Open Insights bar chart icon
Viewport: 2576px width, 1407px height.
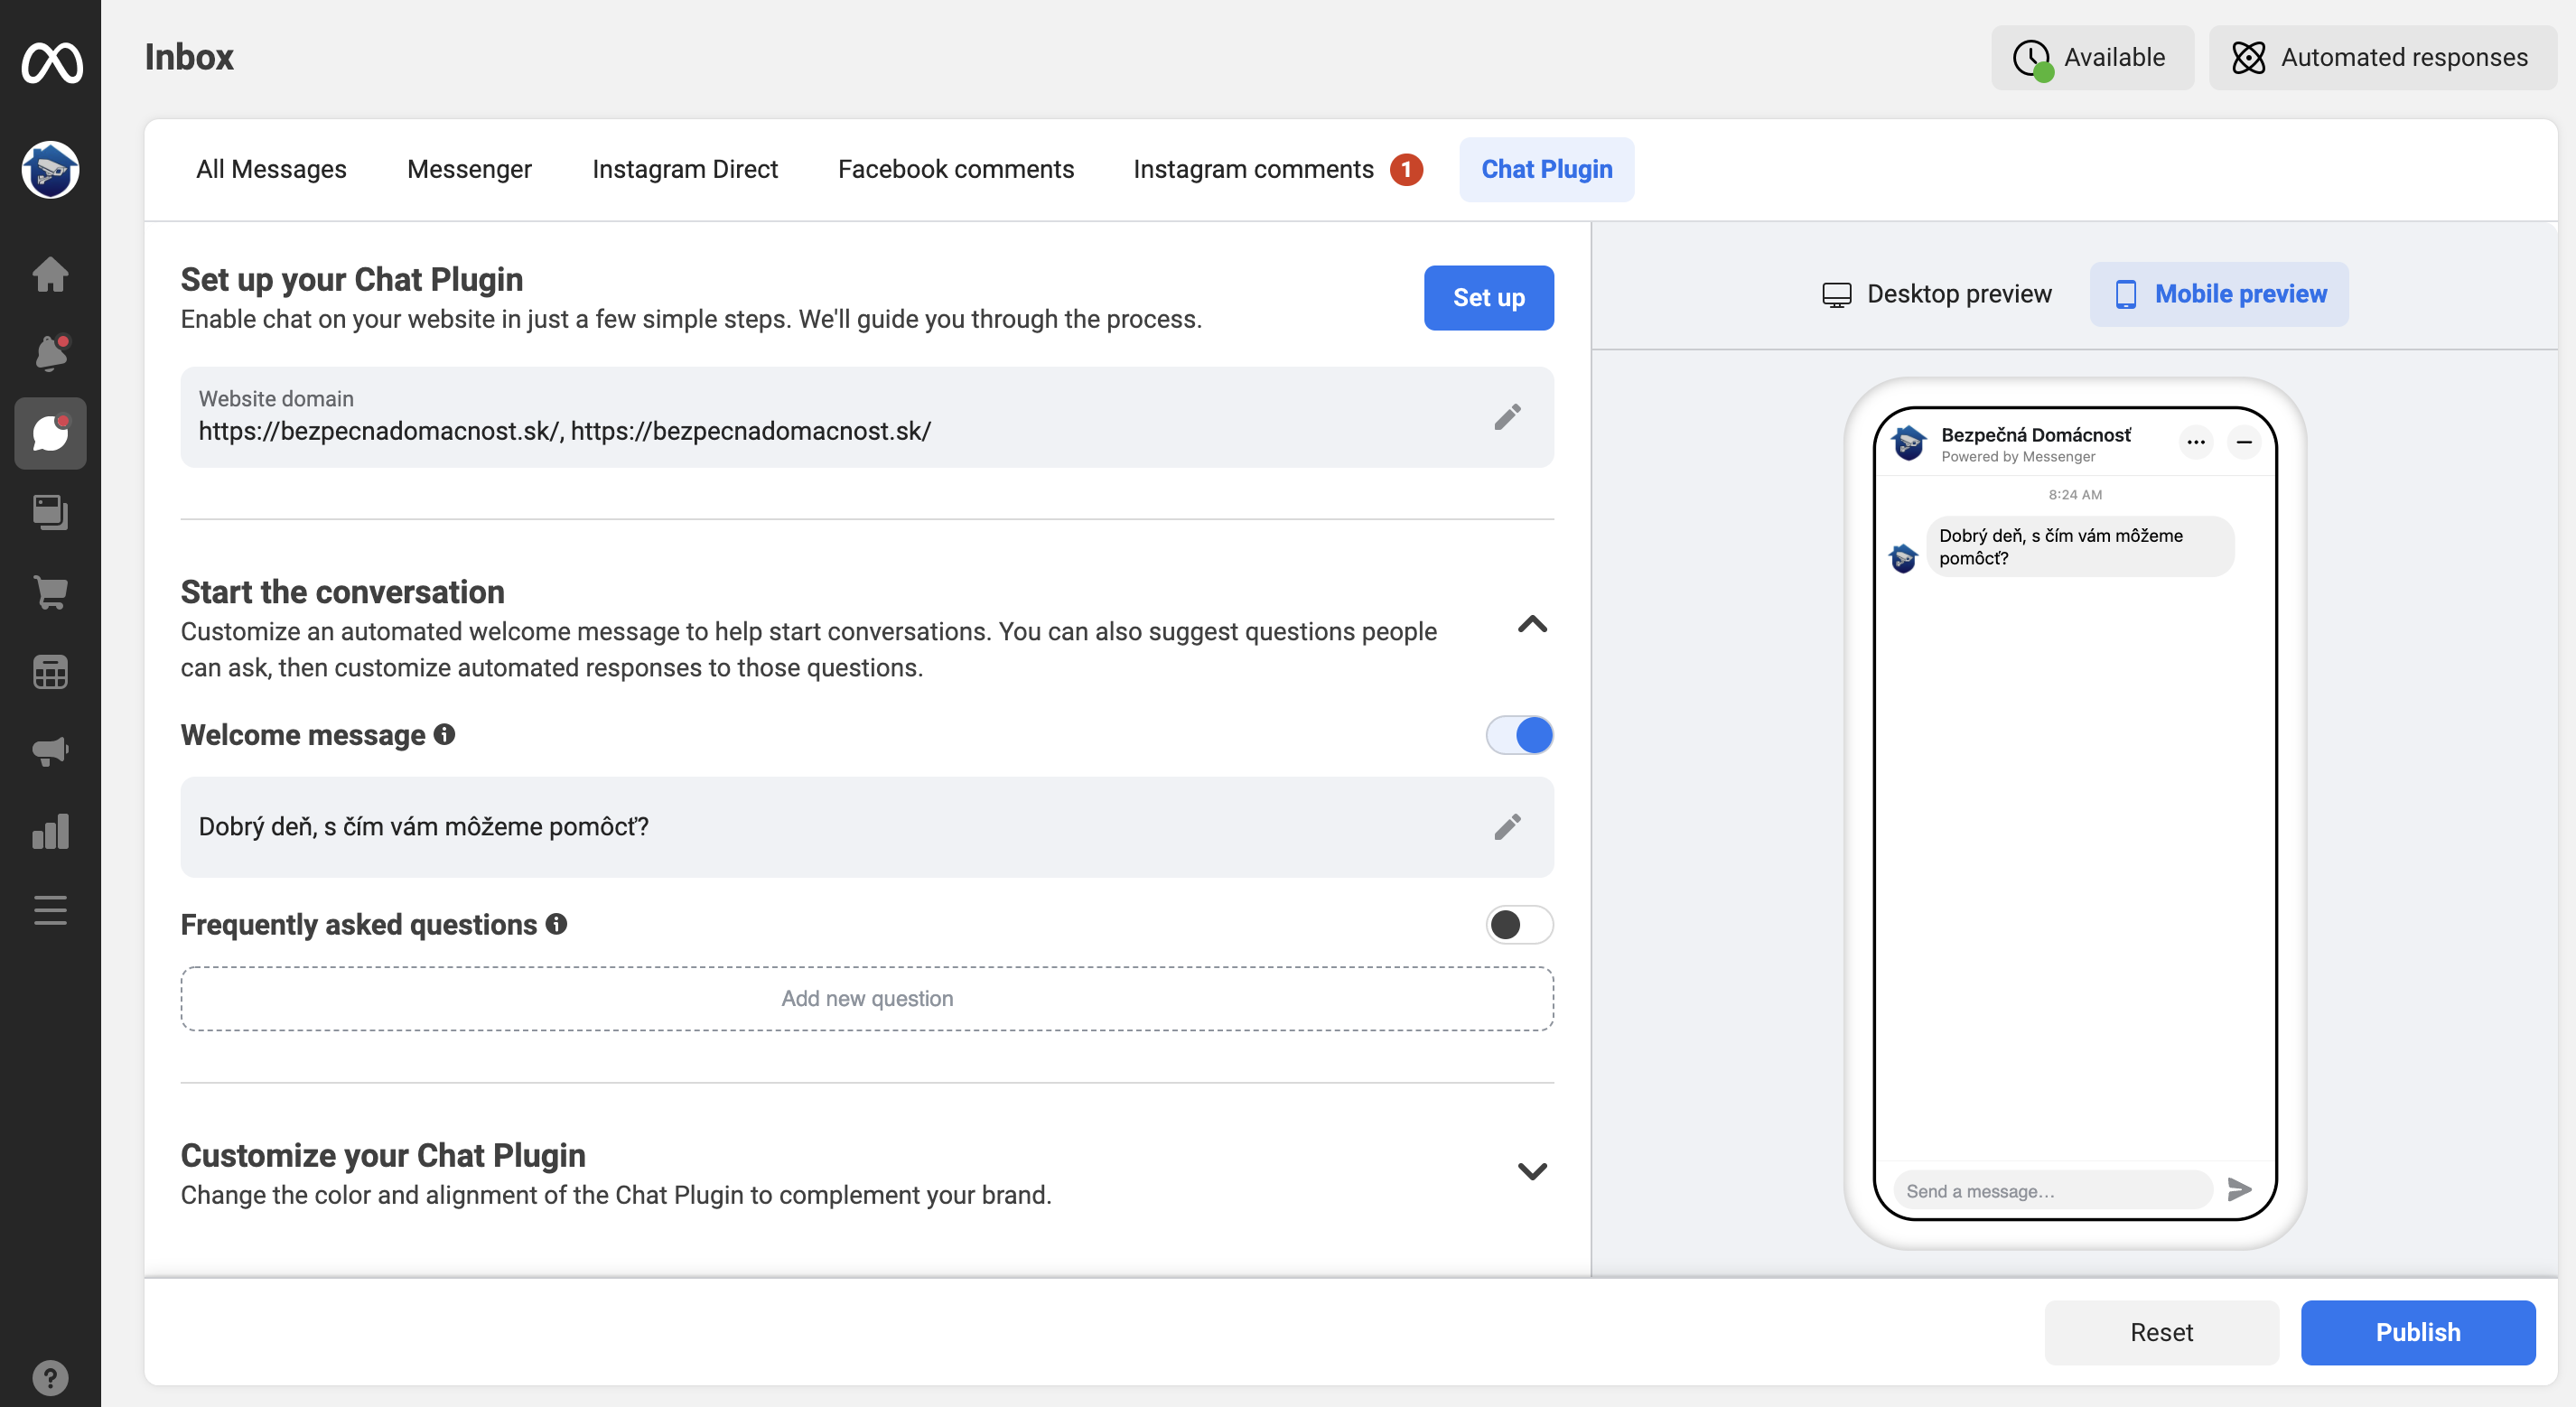click(50, 831)
